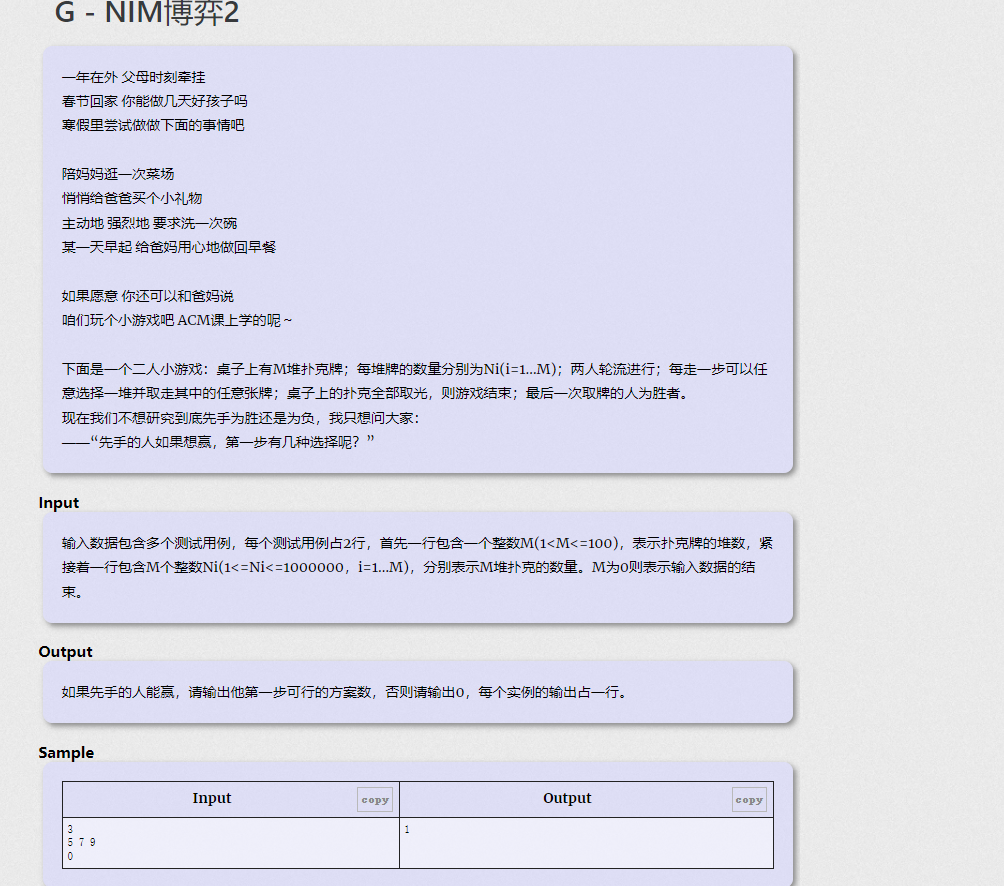This screenshot has width=1004, height=886.
Task: Click the sample input line "5 7 9"
Action: point(81,842)
